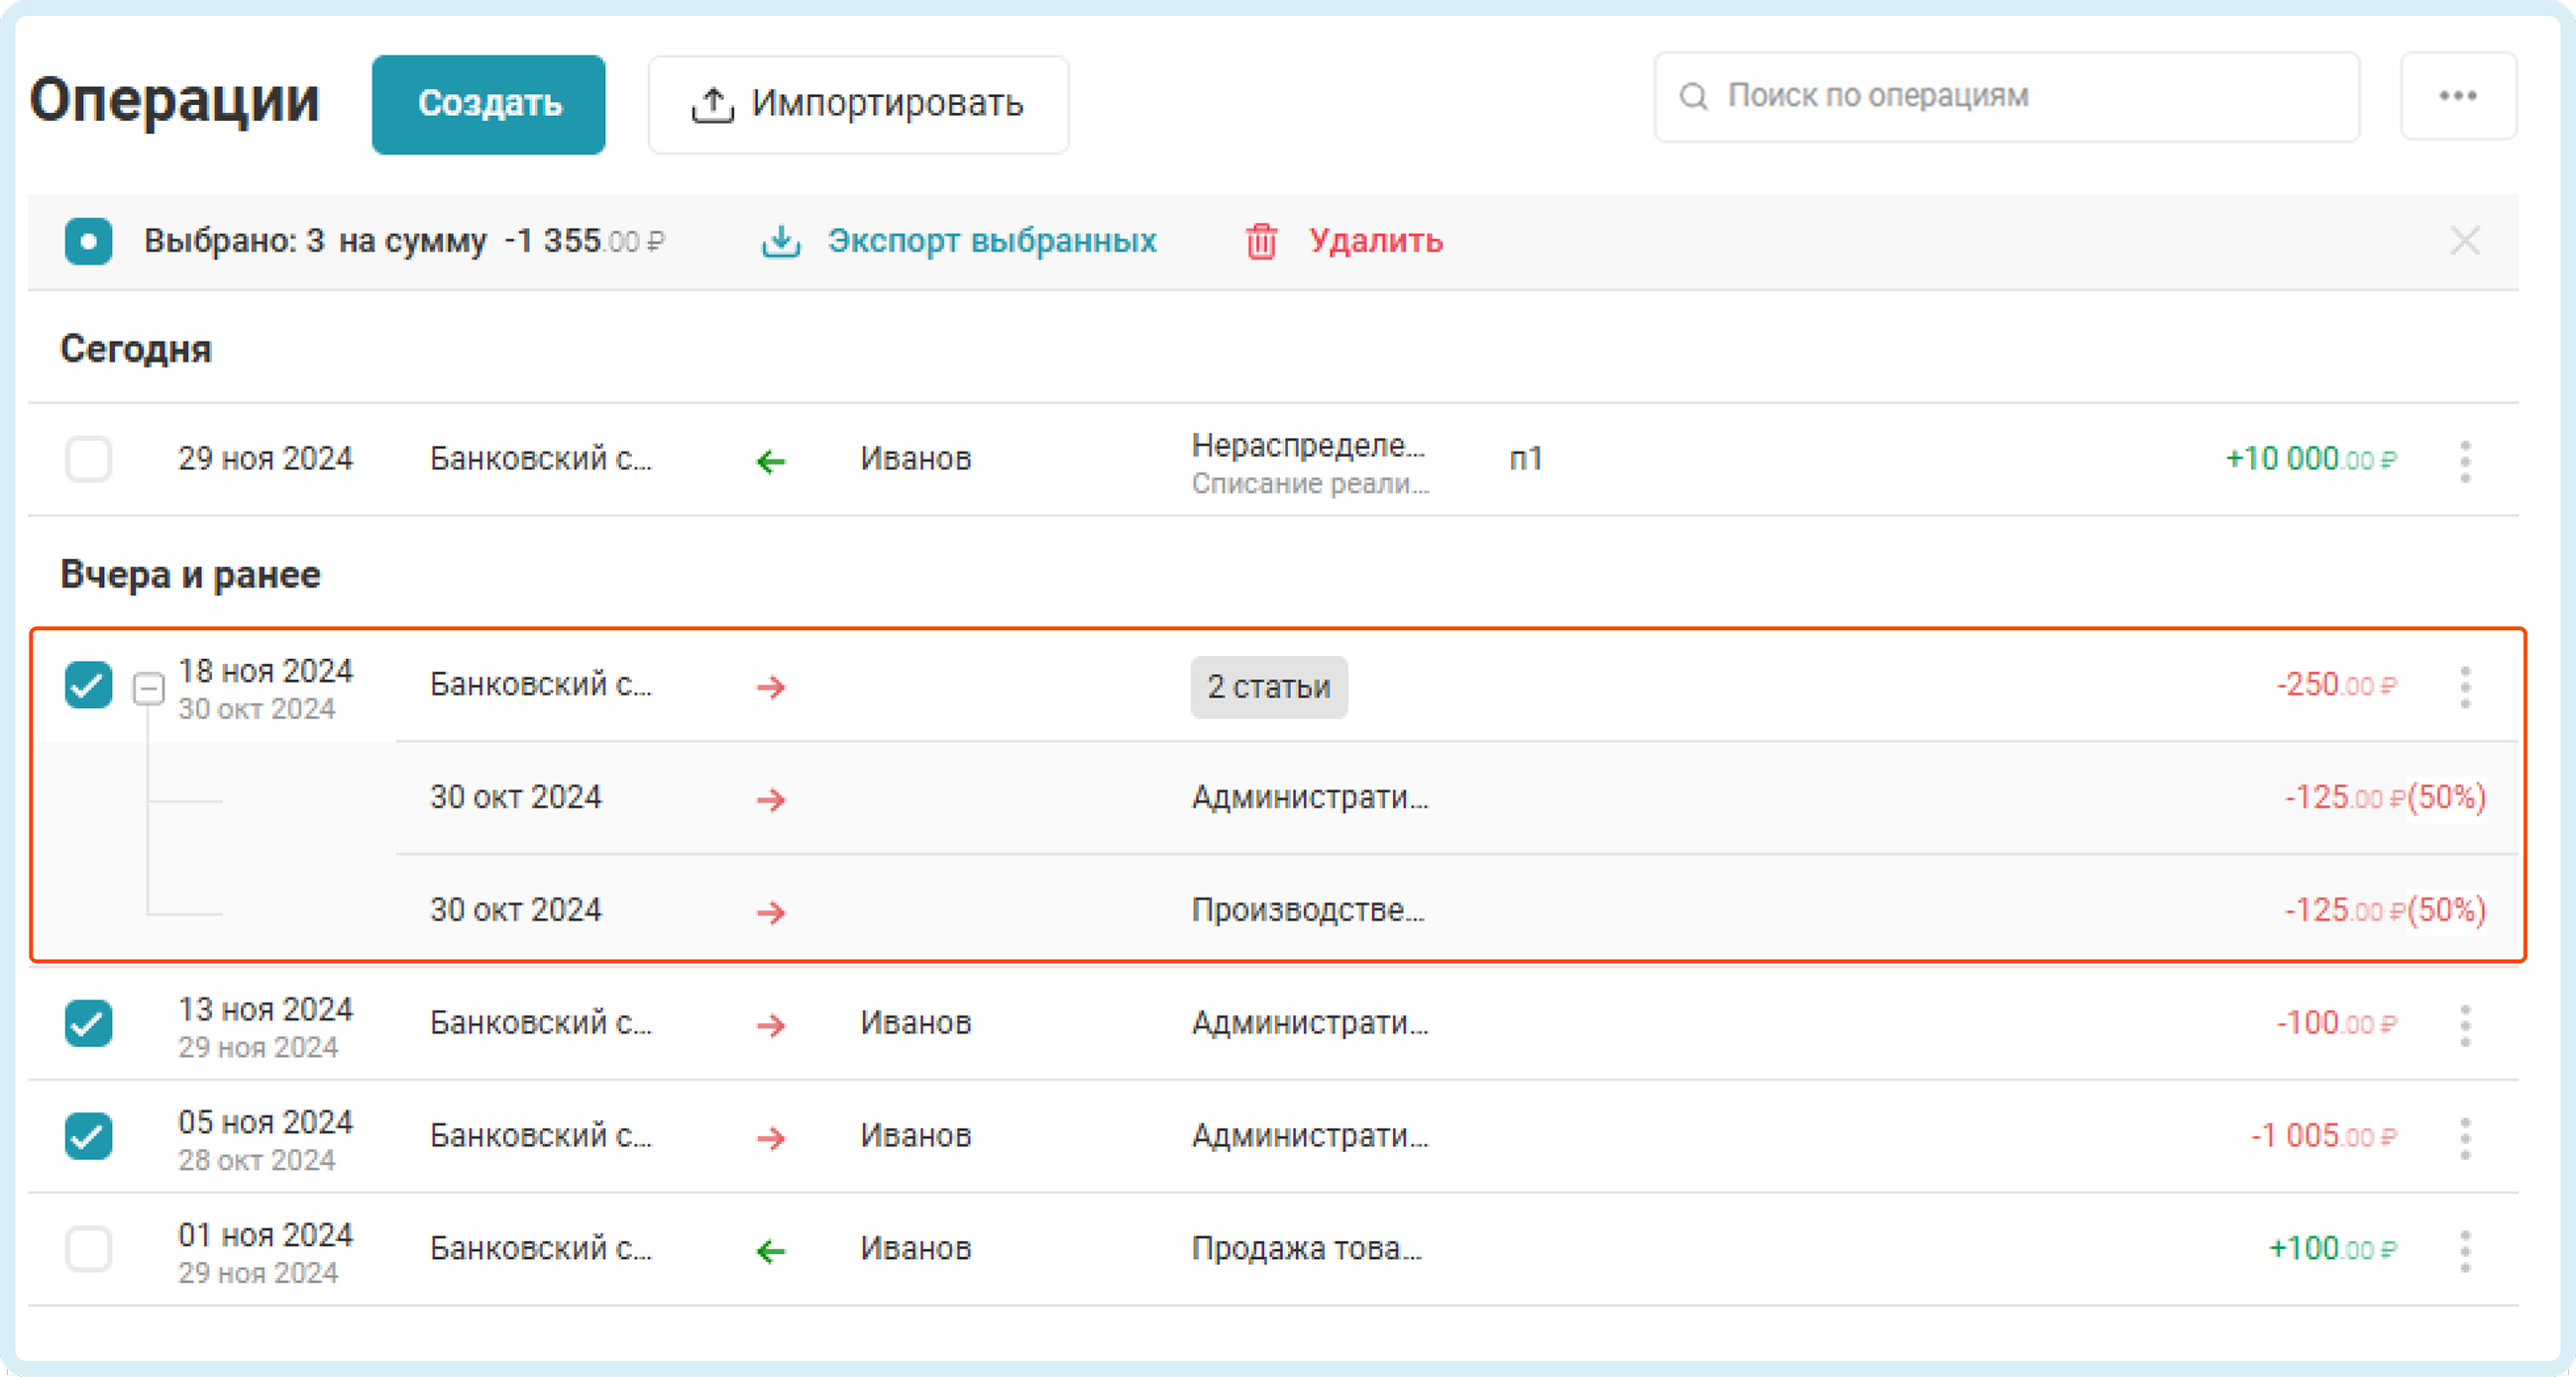Uncheck the 05 ноя 2024 operation

click(88, 1137)
